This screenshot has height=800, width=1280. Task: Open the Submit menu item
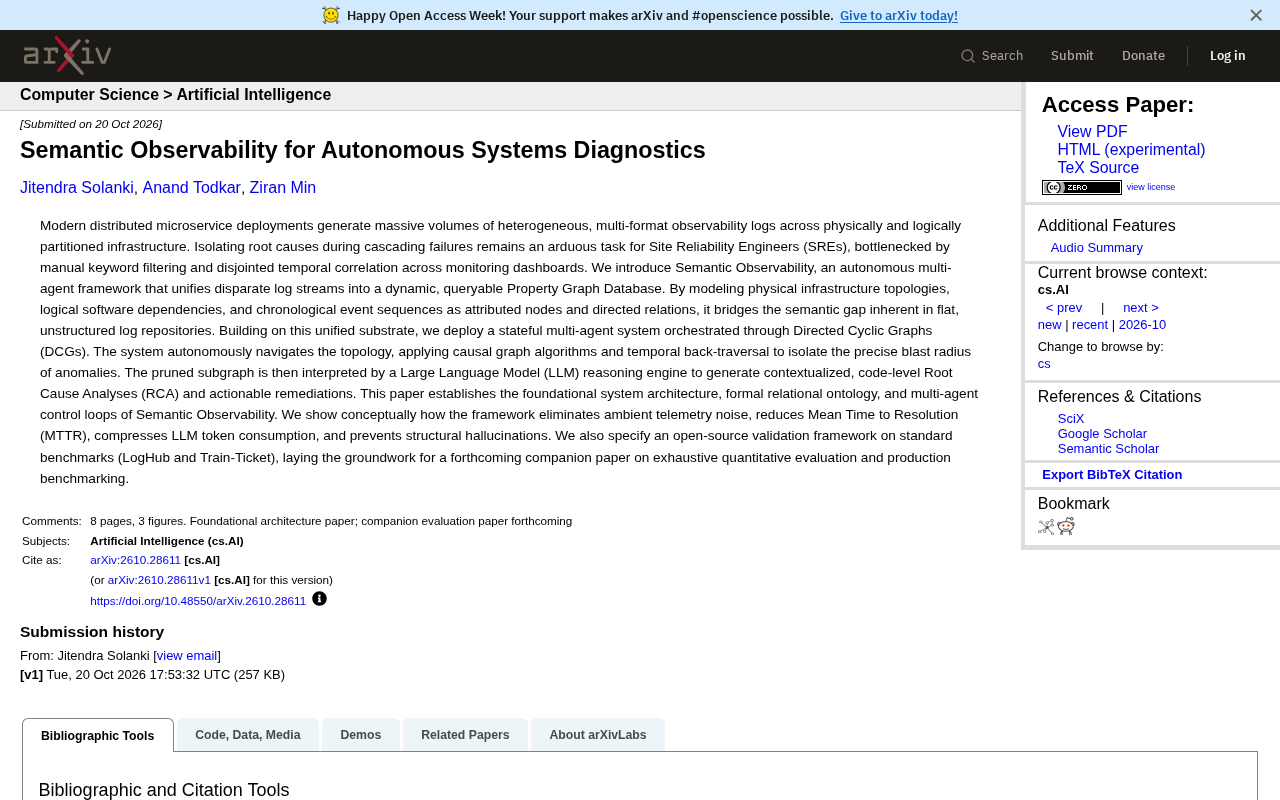pyautogui.click(x=1072, y=56)
